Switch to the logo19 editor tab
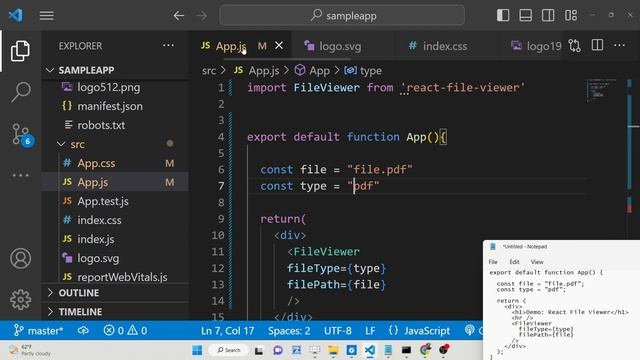The image size is (640, 360). click(x=536, y=46)
